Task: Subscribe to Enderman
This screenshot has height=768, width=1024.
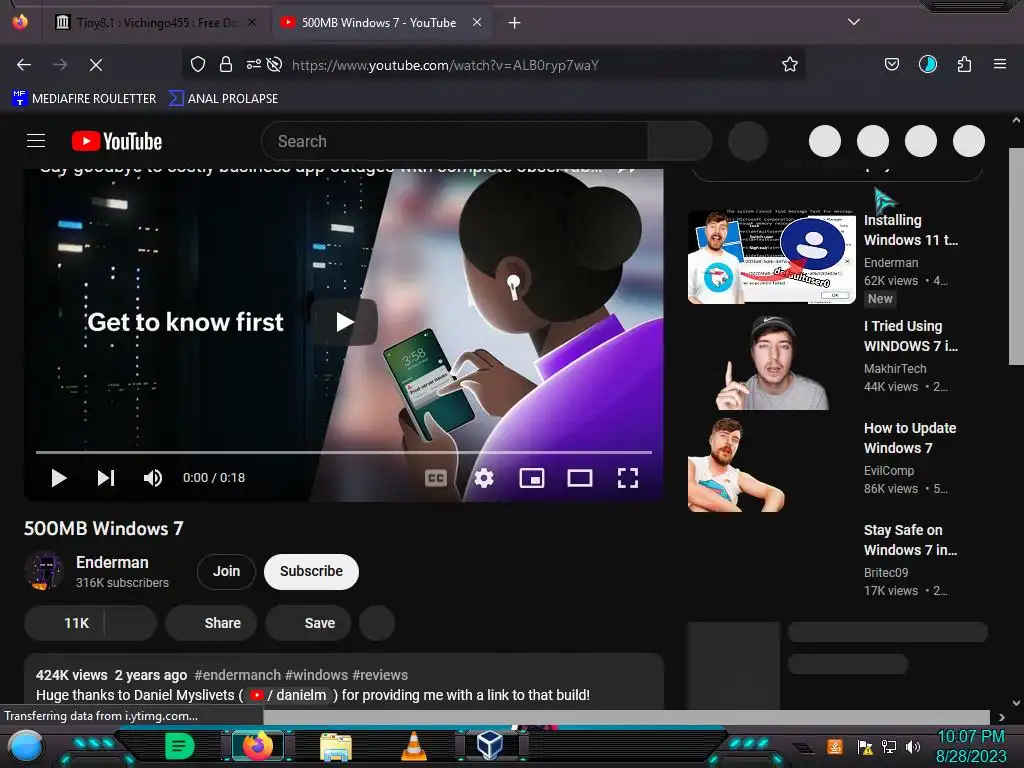Action: pyautogui.click(x=312, y=571)
